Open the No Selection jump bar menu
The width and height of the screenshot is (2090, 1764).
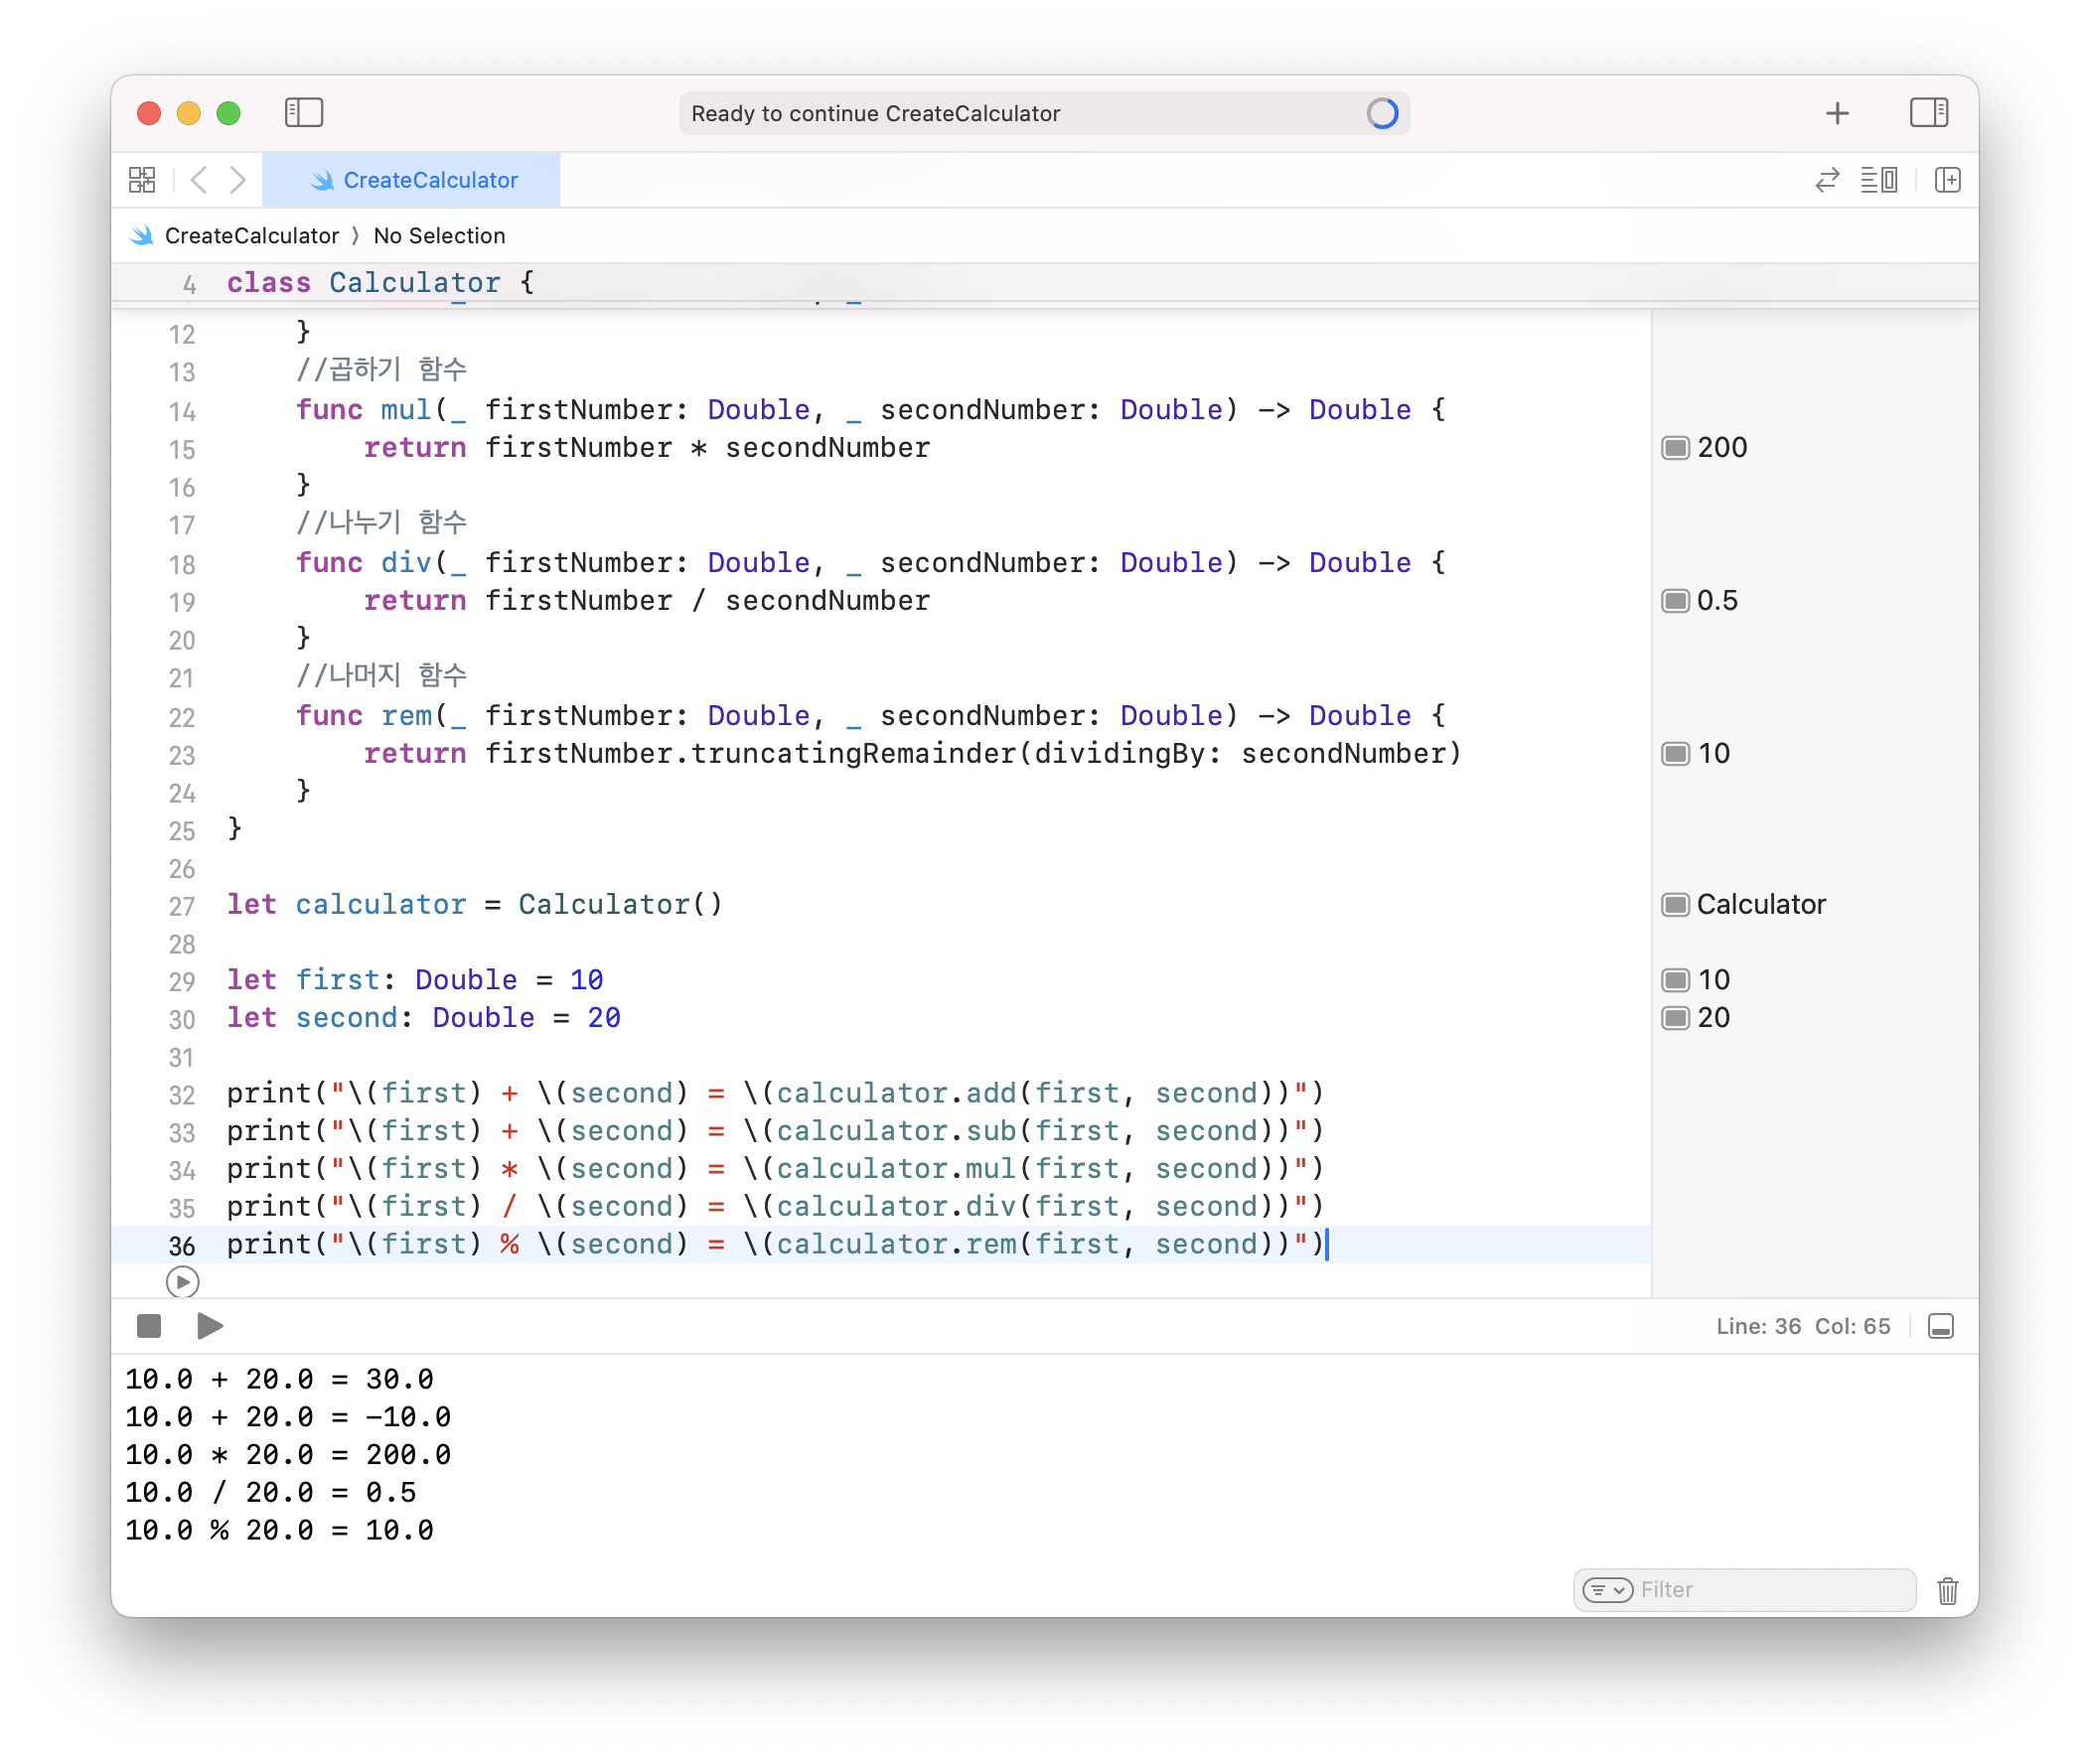coord(439,236)
